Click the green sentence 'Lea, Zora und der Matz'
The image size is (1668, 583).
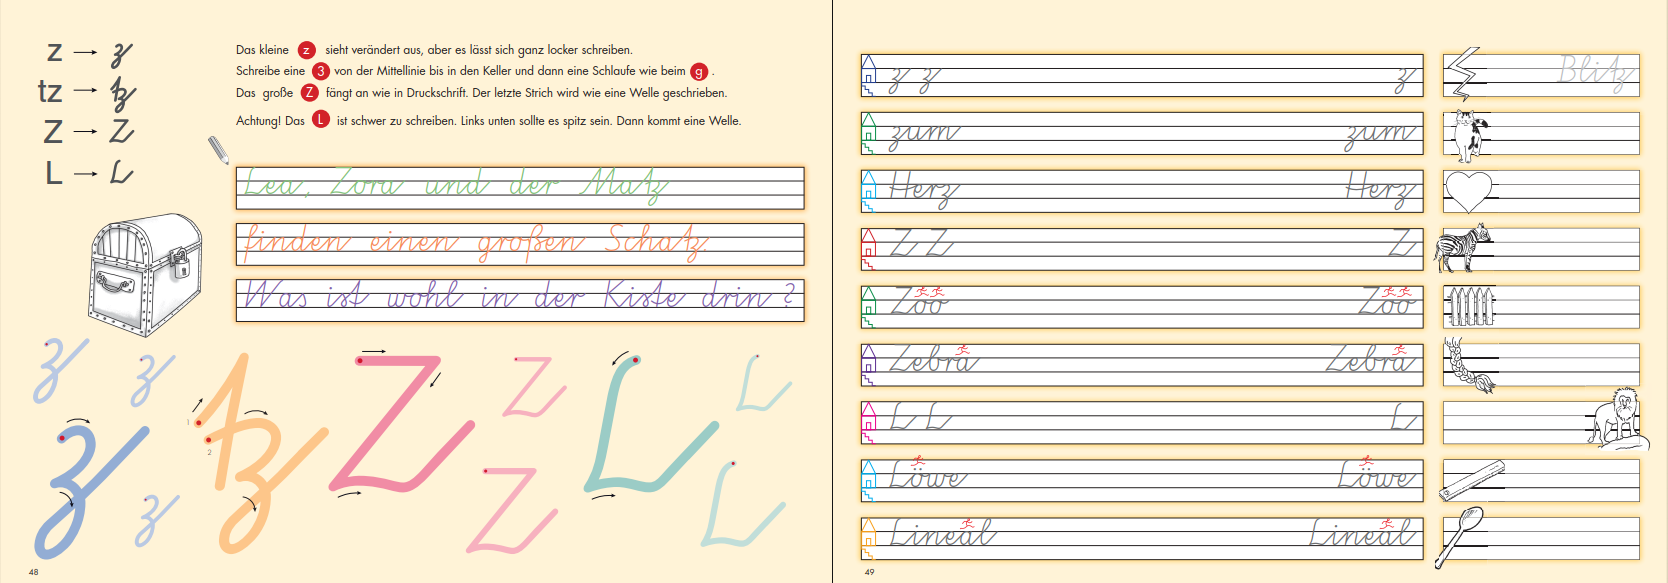pyautogui.click(x=455, y=186)
